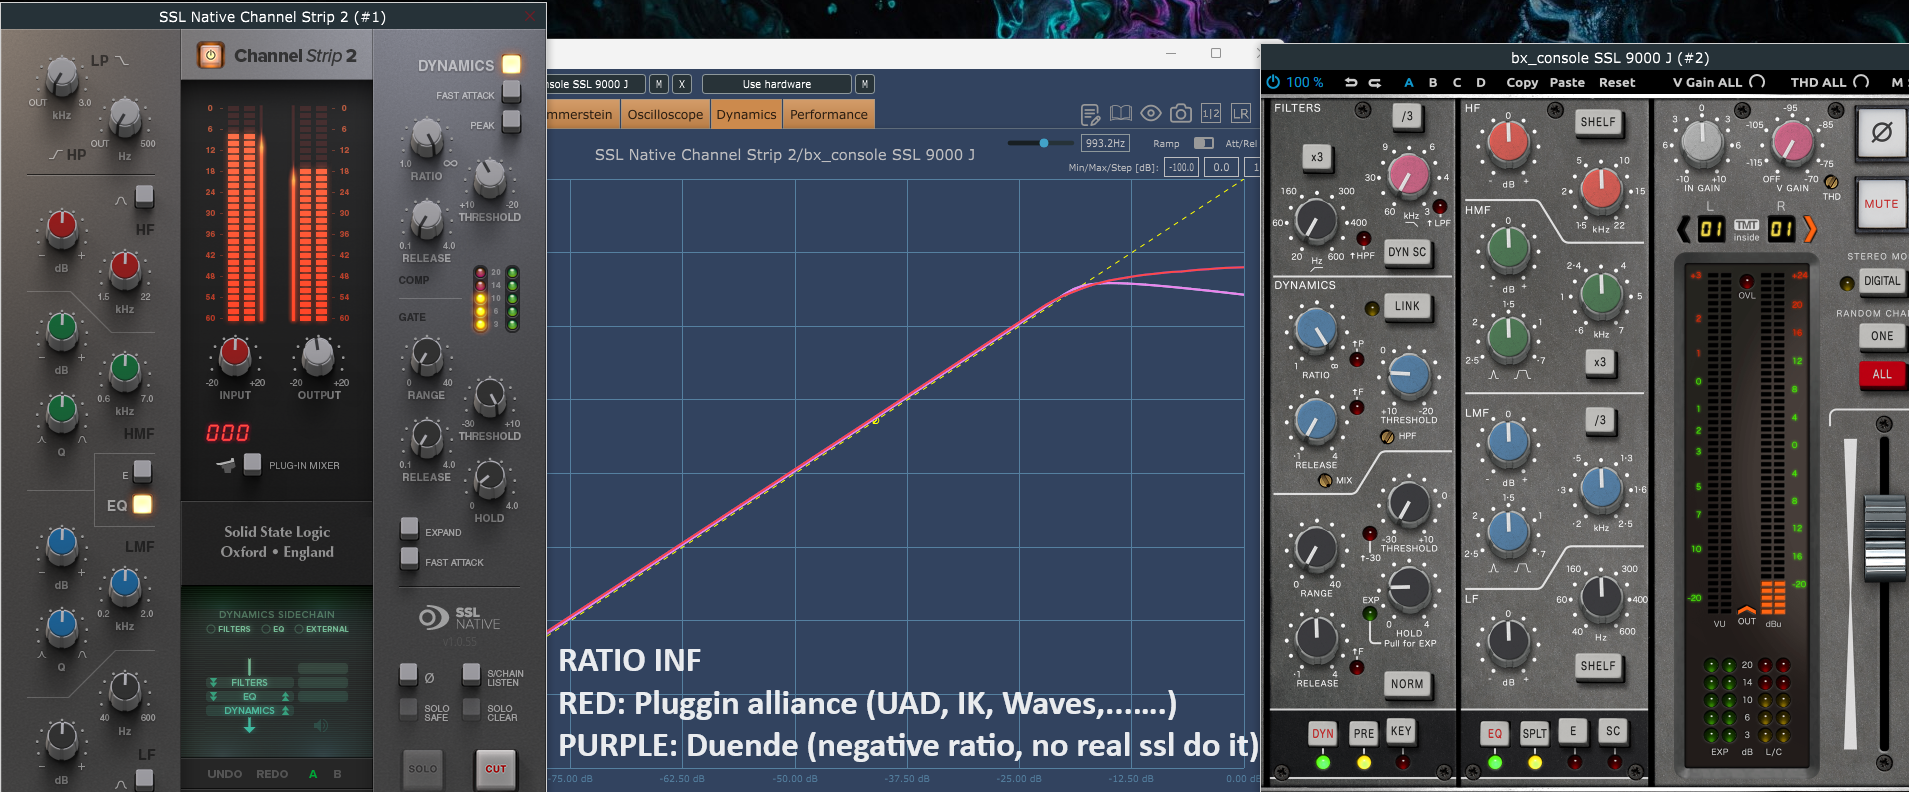
Task: Click the 0.0 maximum dB field
Action: tap(1221, 167)
